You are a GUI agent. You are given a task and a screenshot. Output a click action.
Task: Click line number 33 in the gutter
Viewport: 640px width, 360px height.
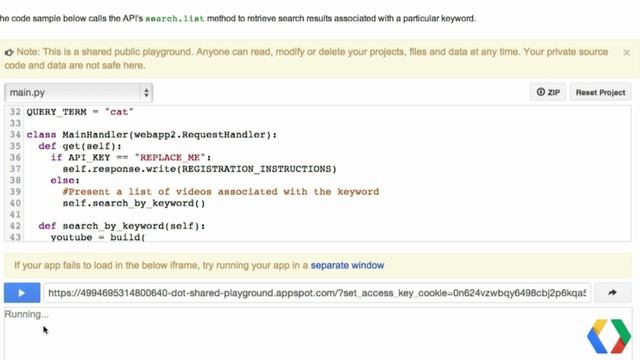pyautogui.click(x=15, y=123)
